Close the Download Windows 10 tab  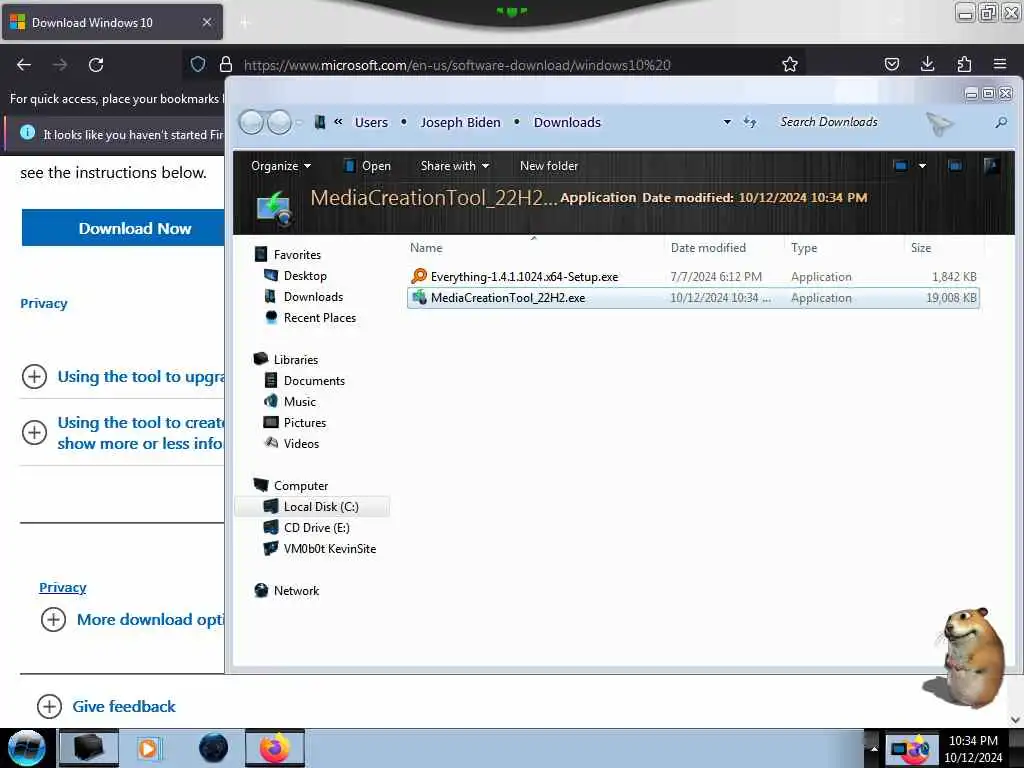point(207,22)
